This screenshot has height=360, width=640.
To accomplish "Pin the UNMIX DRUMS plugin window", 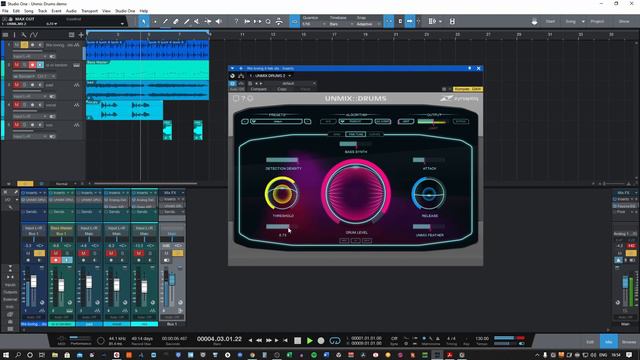I will [469, 69].
